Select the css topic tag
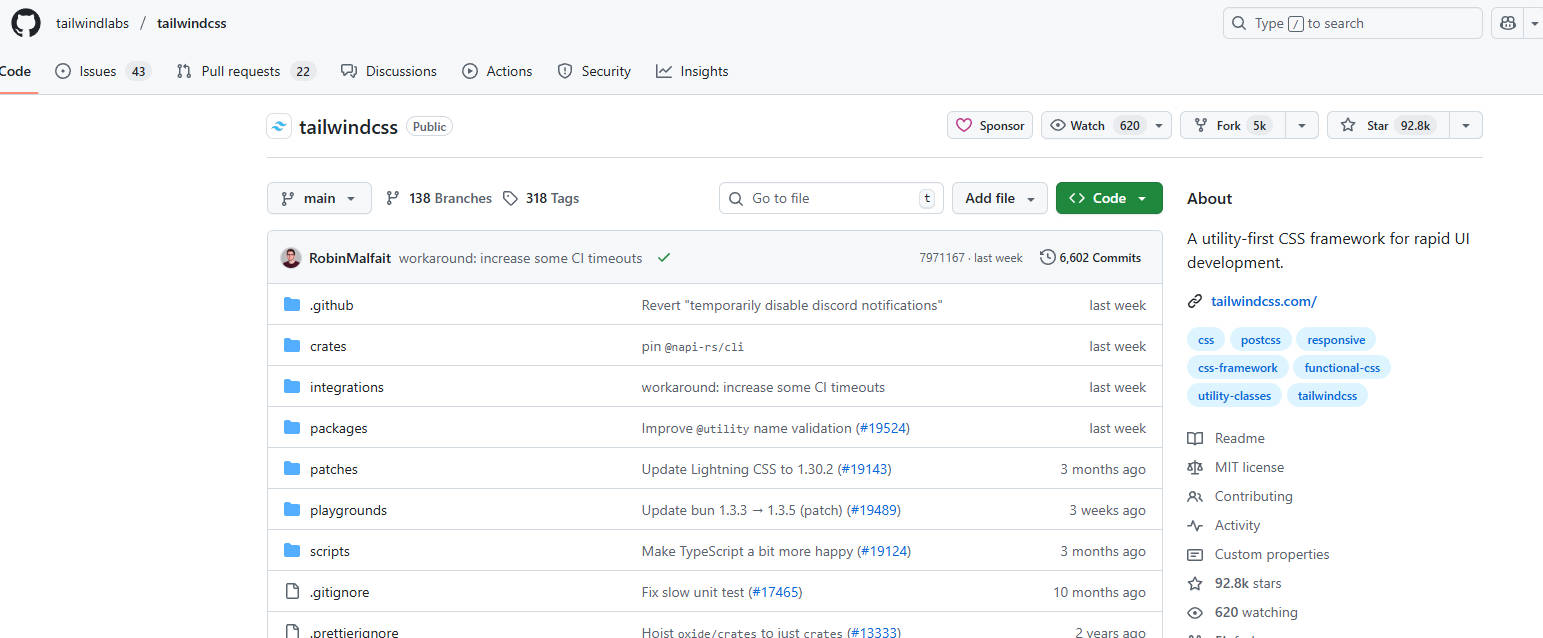The image size is (1543, 638). pyautogui.click(x=1206, y=340)
